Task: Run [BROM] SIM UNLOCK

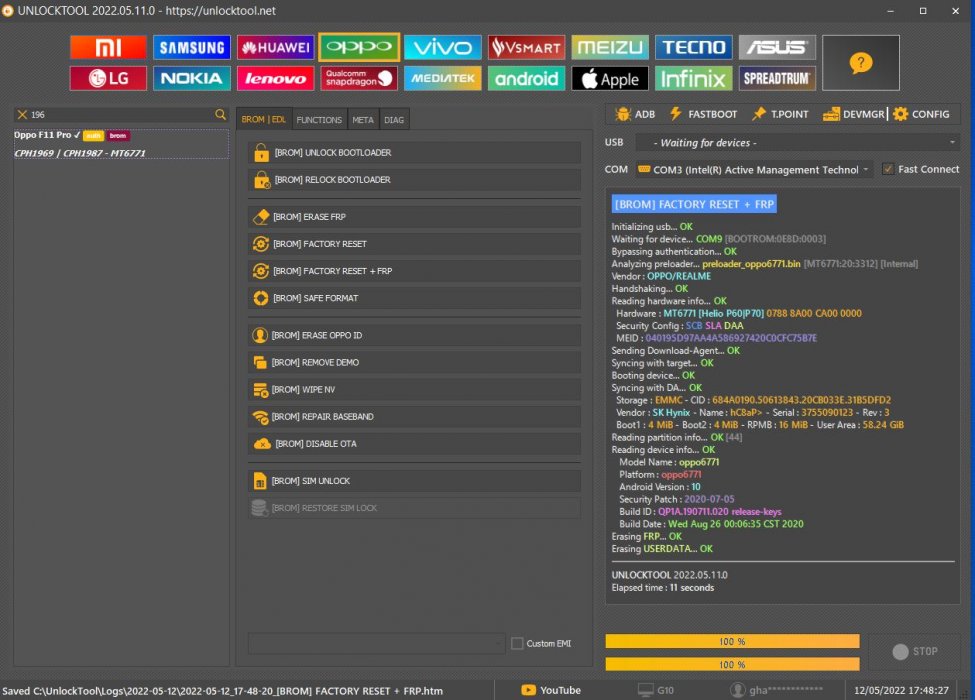Action: click(415, 481)
